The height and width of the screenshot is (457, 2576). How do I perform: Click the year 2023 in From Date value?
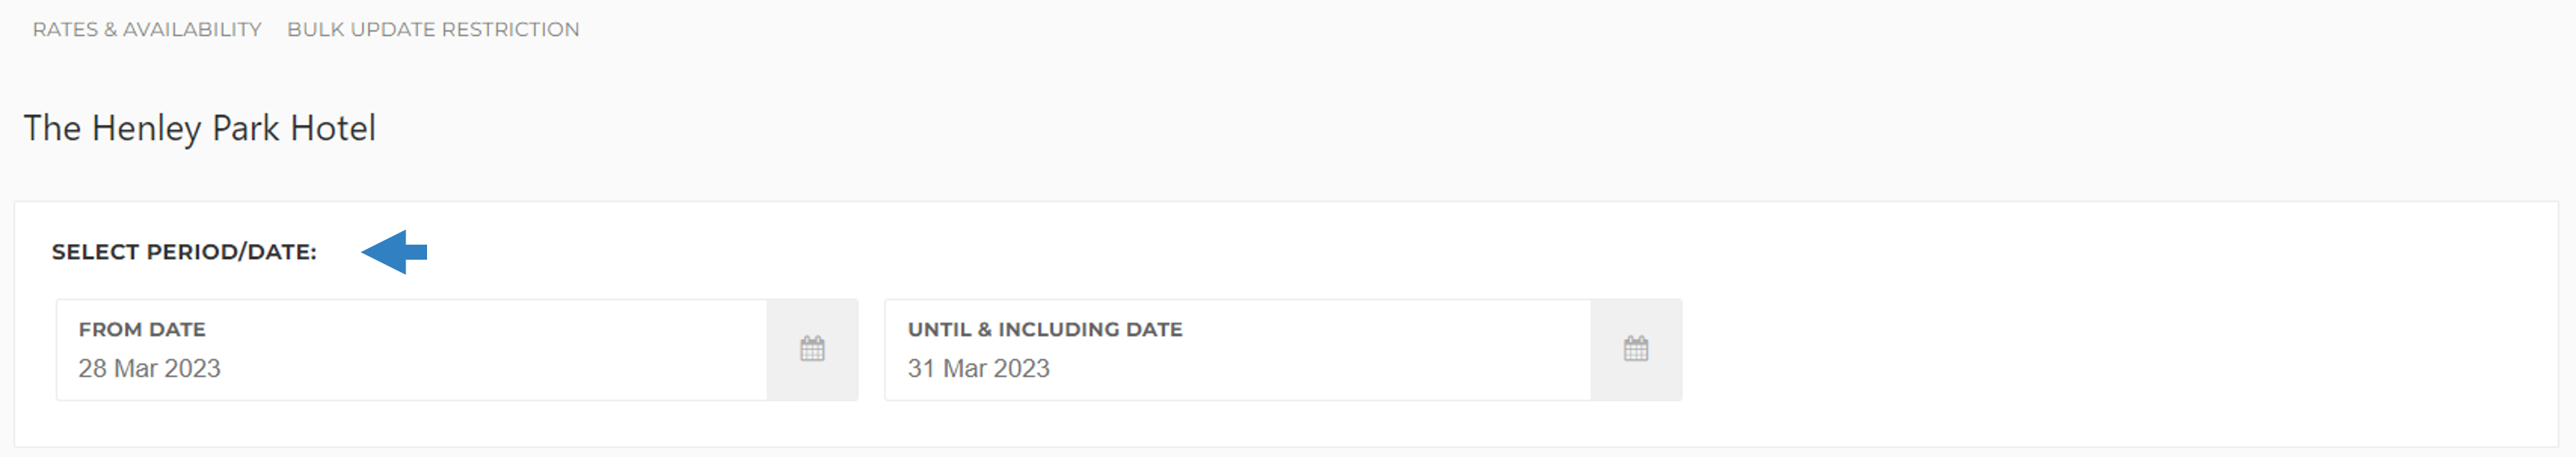click(192, 368)
